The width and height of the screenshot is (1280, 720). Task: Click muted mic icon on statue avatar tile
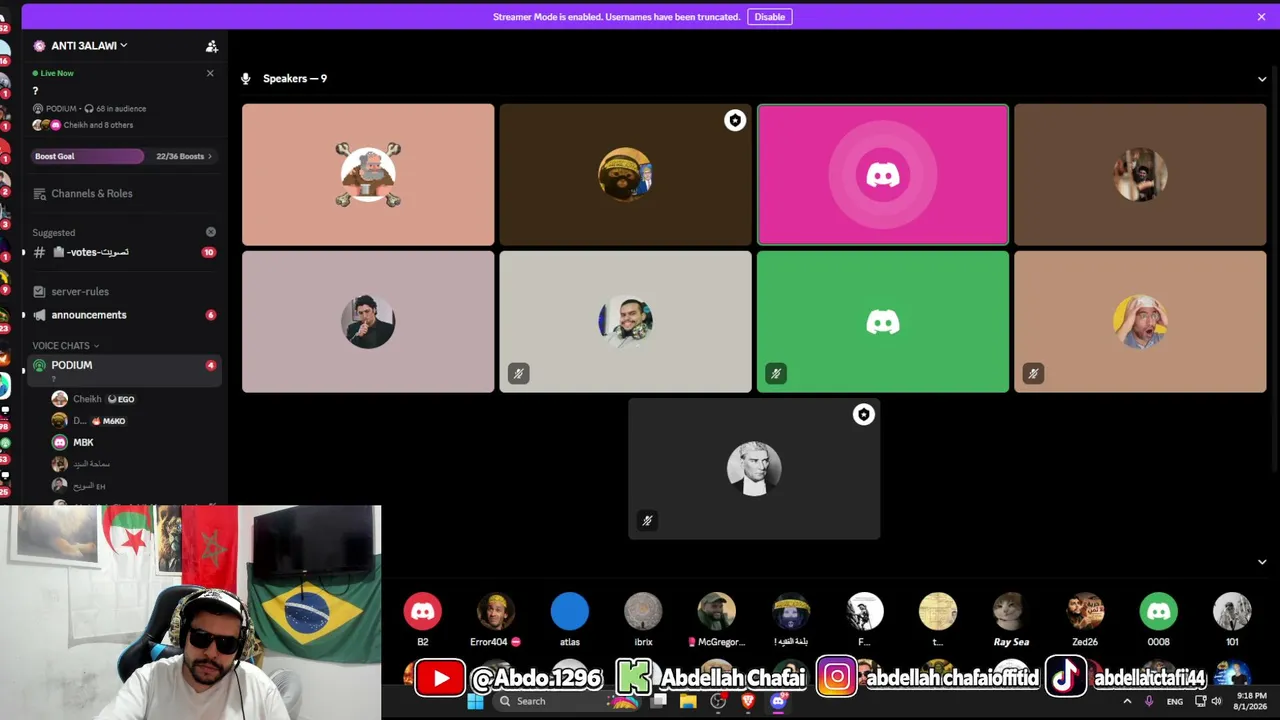pos(647,521)
